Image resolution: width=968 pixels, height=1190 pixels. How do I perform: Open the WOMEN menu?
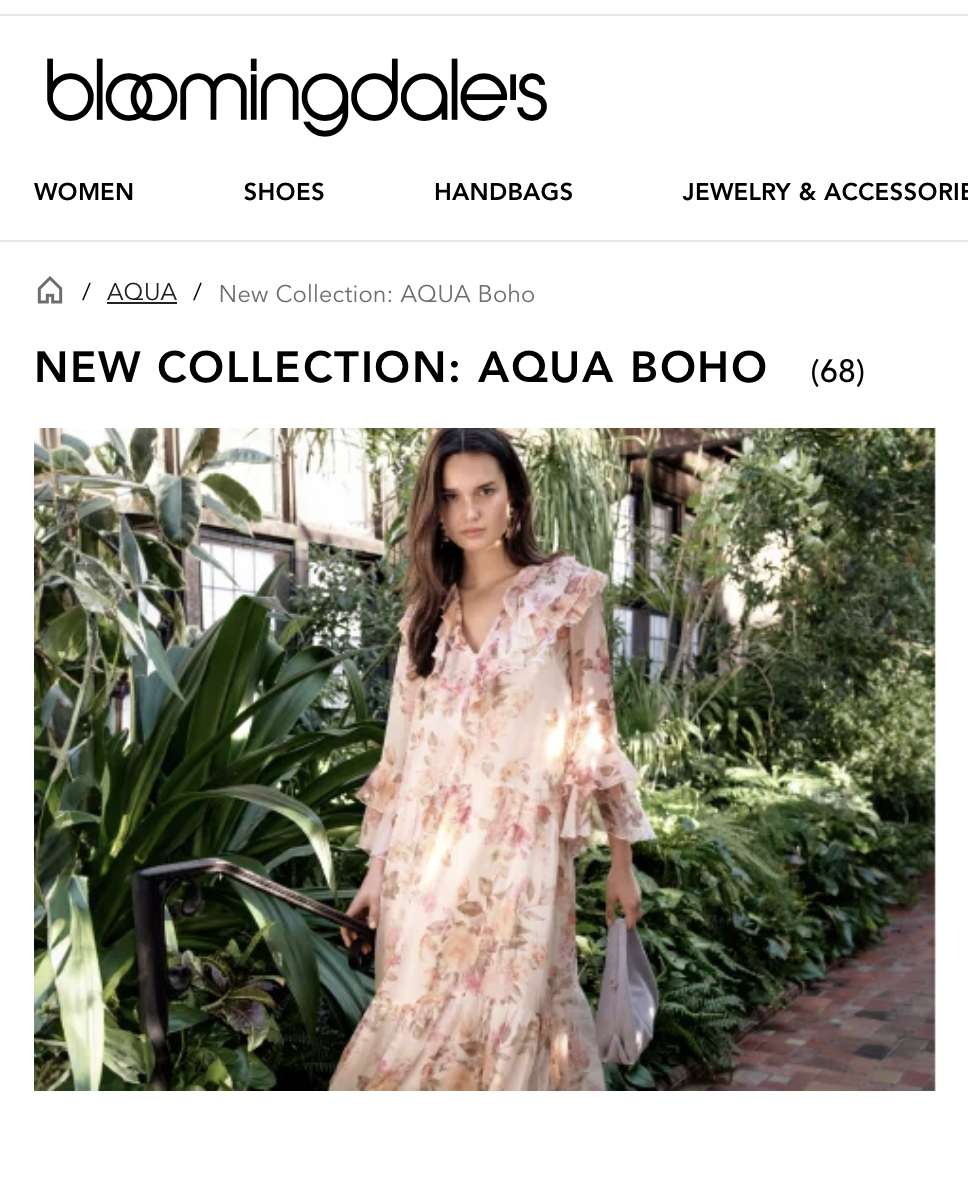pos(84,192)
